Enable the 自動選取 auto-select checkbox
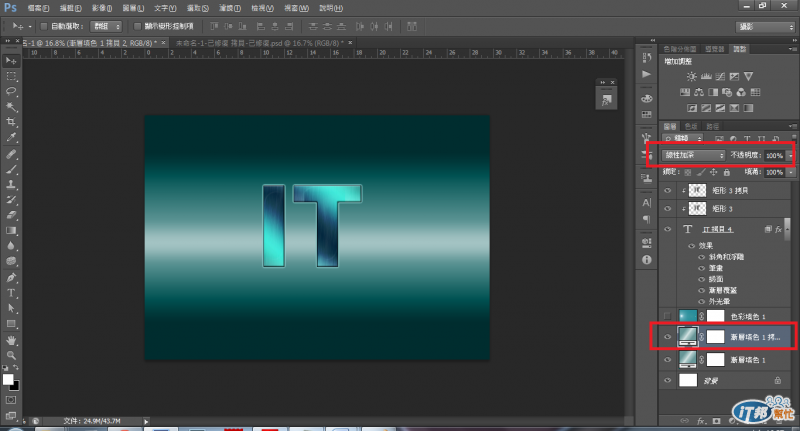 pyautogui.click(x=43, y=26)
